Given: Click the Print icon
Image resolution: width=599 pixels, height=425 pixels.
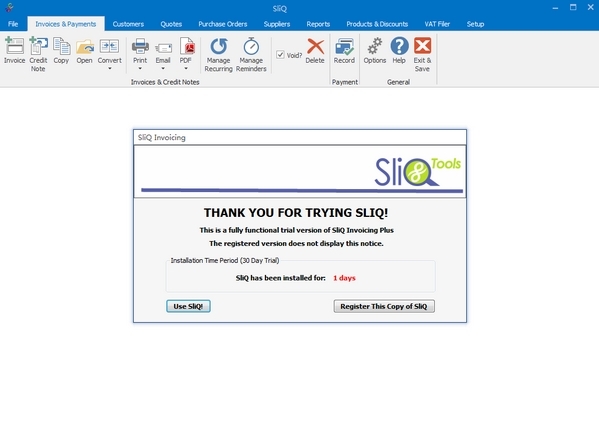Looking at the screenshot, I should click(x=140, y=46).
